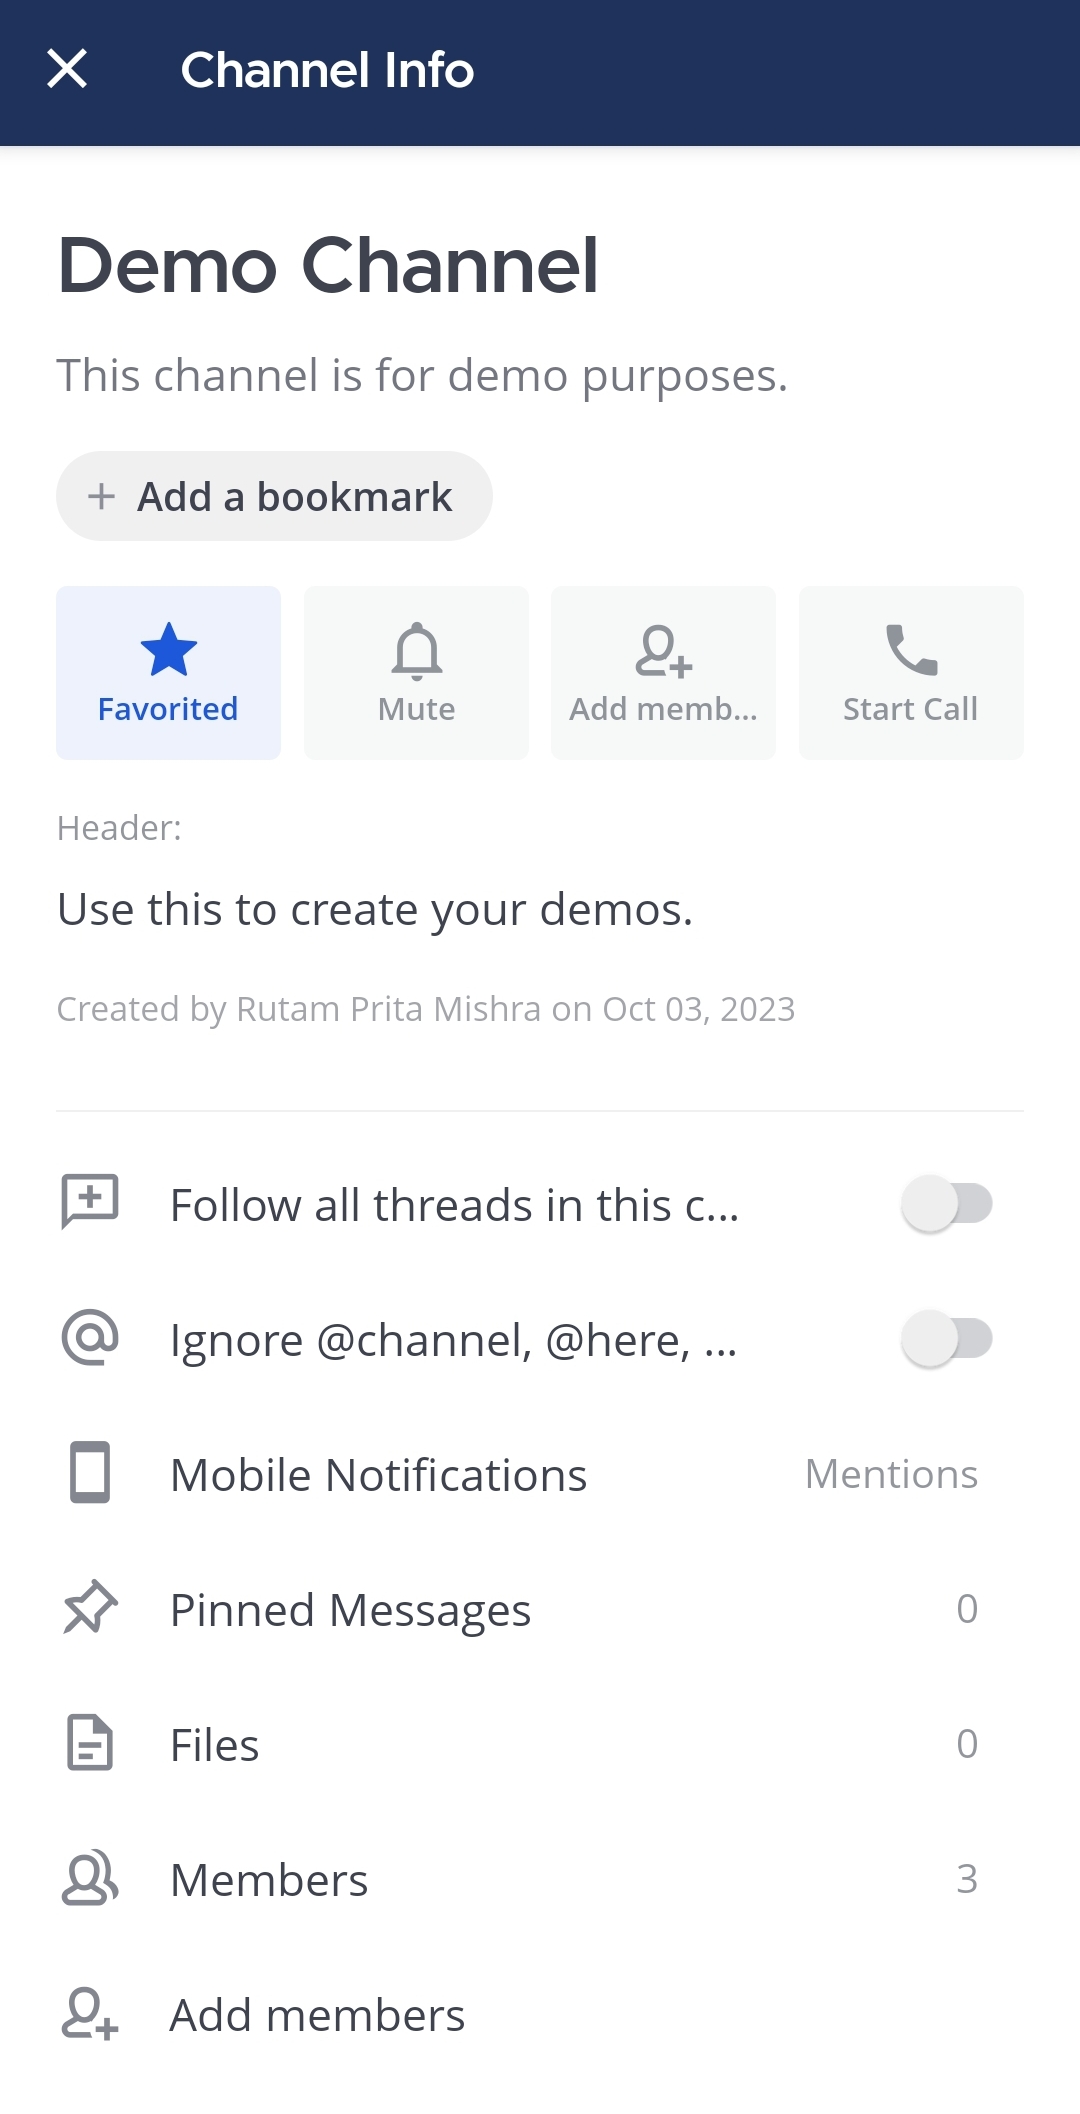Open Mobile Notifications Mentions setting
This screenshot has width=1080, height=2114.
890,1474
